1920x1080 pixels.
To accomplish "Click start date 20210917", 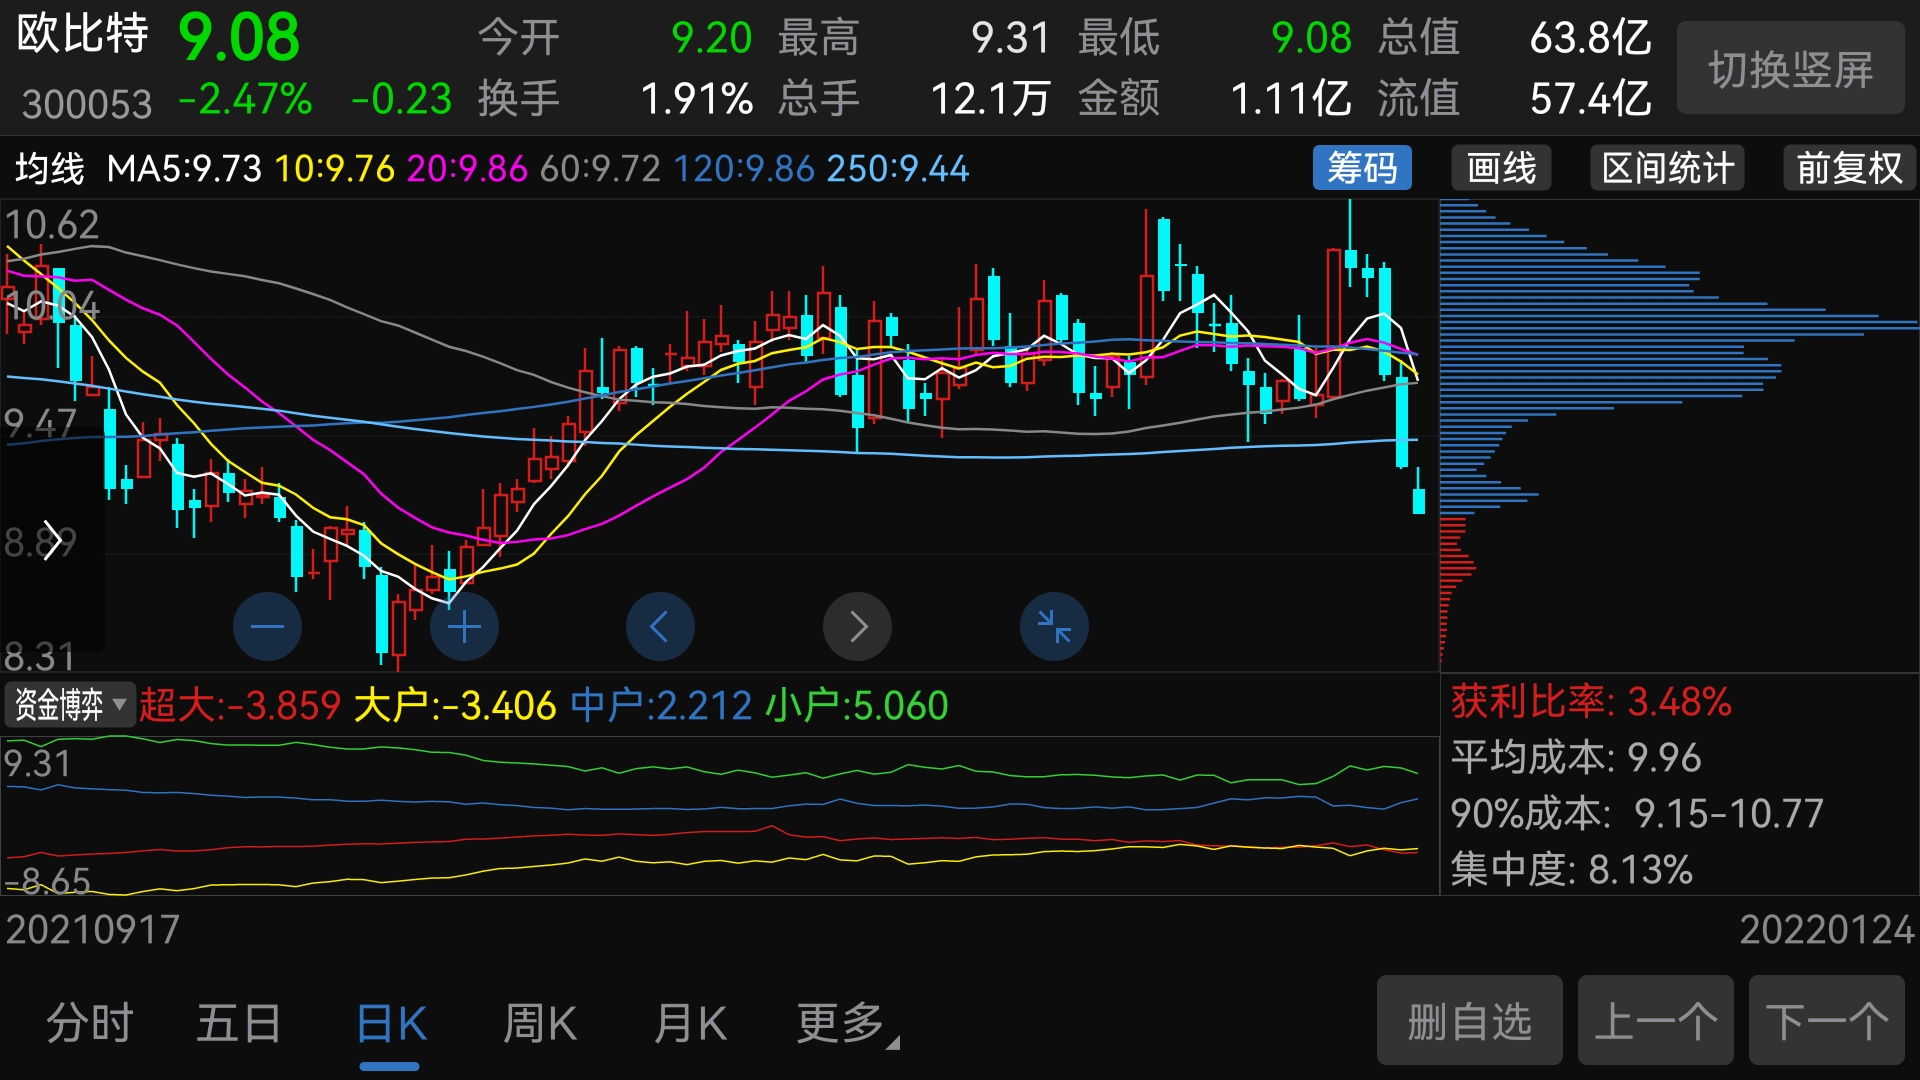I will (x=93, y=930).
